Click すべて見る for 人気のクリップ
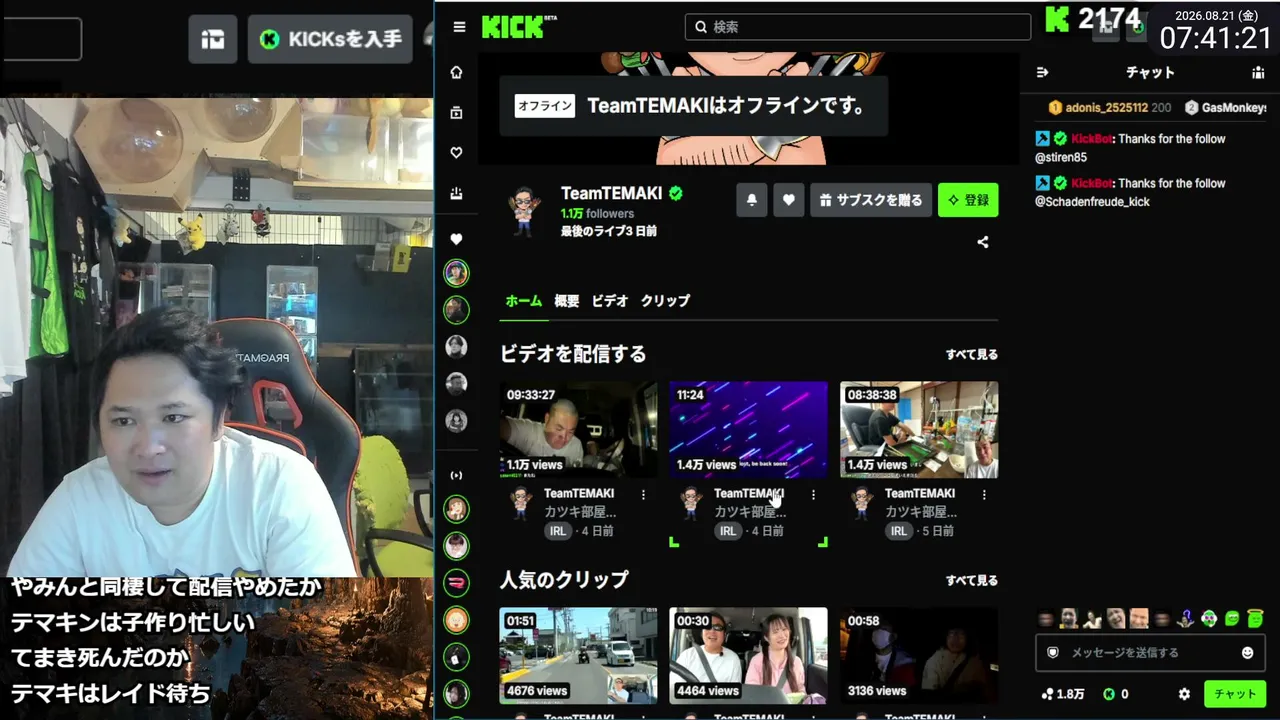The image size is (1280, 720). click(972, 580)
